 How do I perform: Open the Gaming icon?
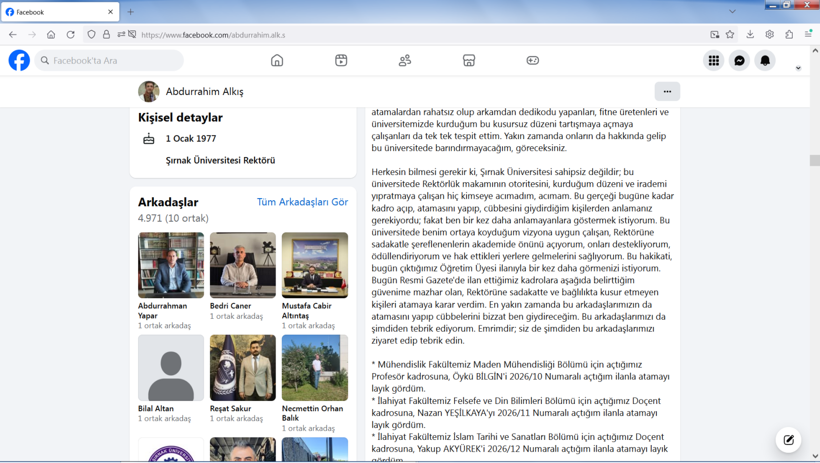click(x=532, y=60)
